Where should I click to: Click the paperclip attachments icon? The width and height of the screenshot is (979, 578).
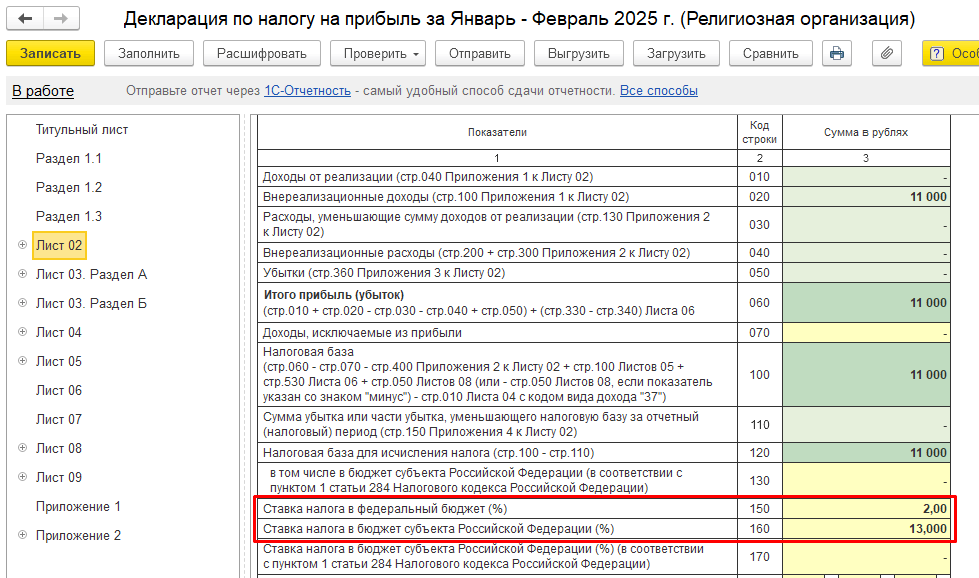click(887, 53)
